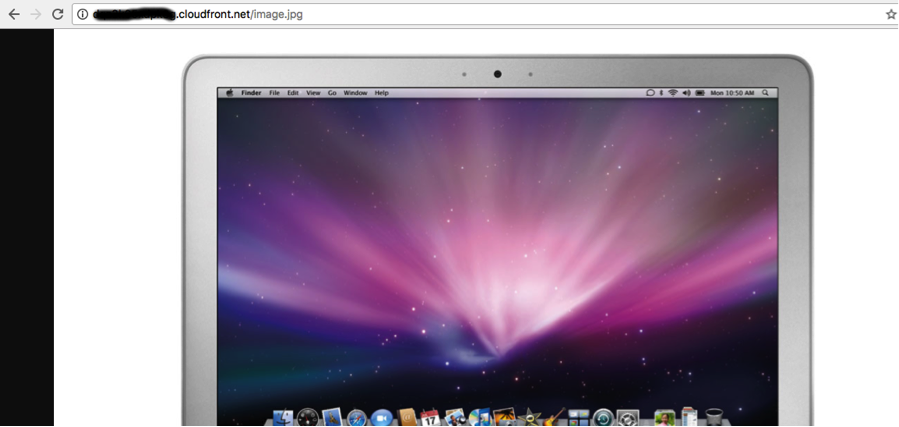Bookmark this page with the star icon
The width and height of the screenshot is (899, 427).
click(x=890, y=14)
